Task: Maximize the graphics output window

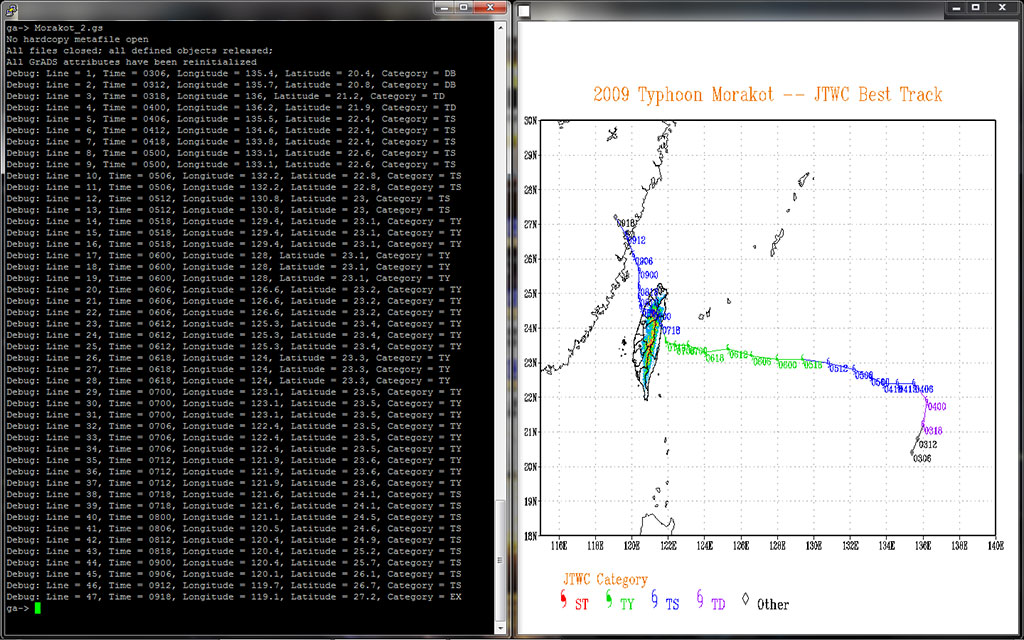Action: click(976, 8)
